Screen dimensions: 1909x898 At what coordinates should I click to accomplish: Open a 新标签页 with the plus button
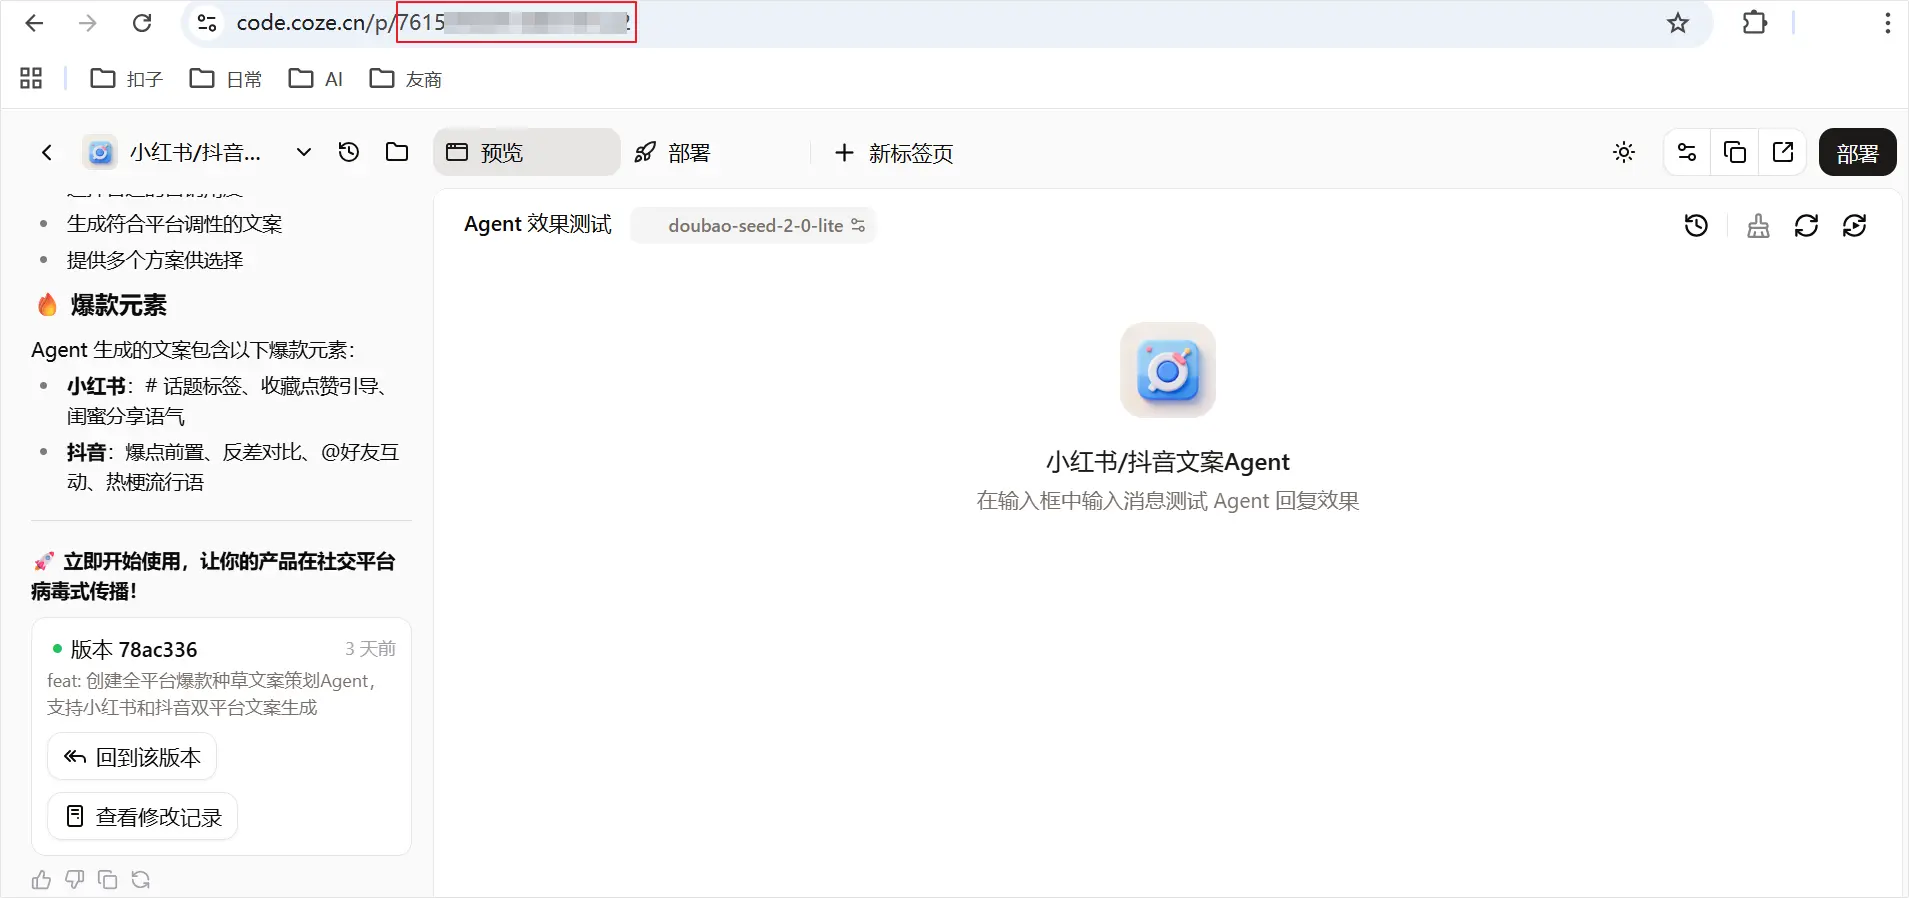tap(894, 153)
